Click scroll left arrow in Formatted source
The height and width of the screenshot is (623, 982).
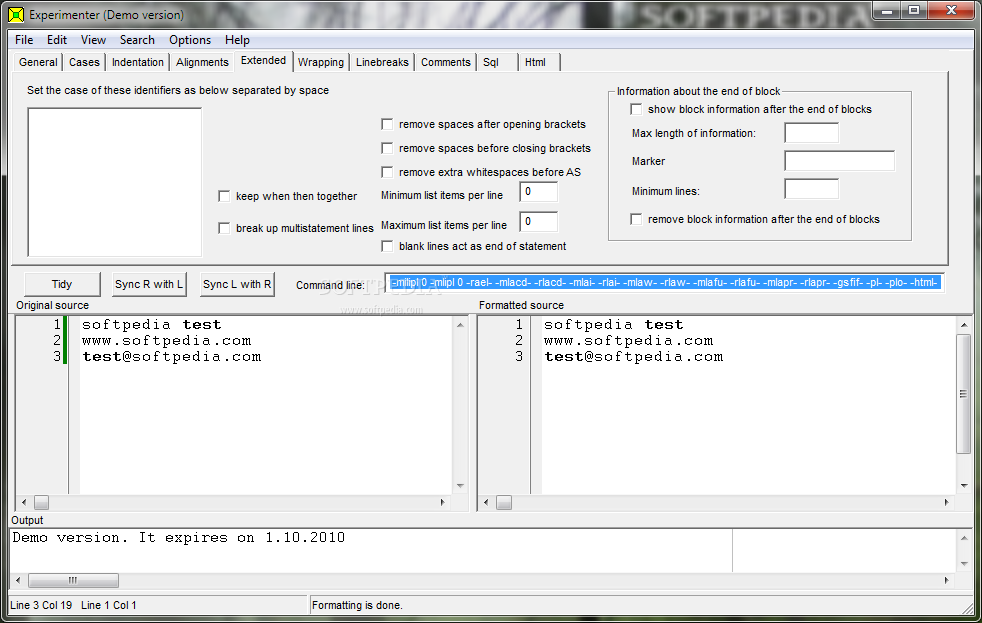coord(486,502)
